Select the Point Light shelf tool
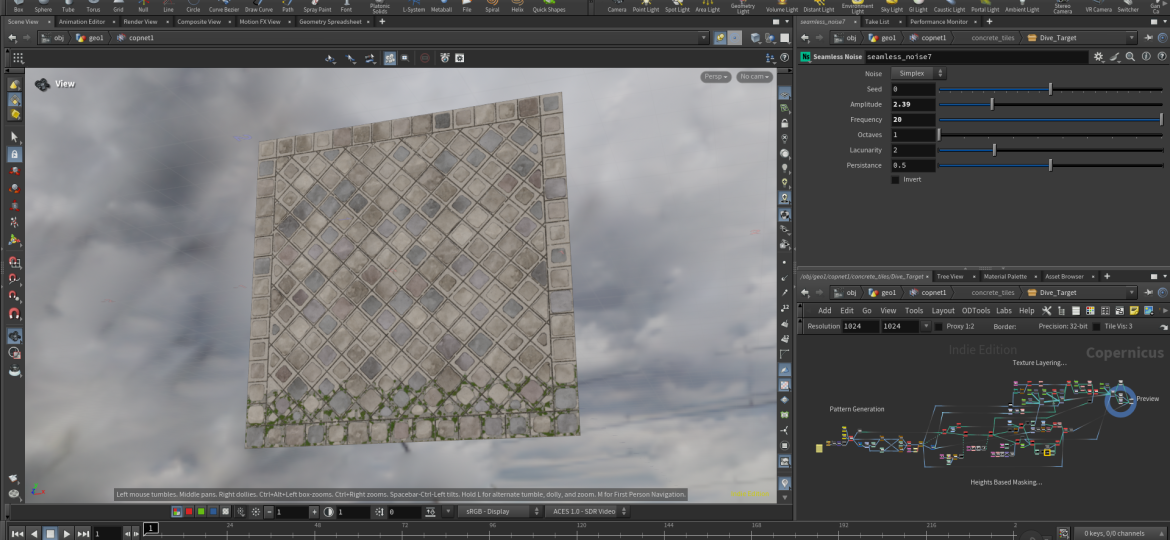Viewport: 1170px width, 540px height. point(645,5)
